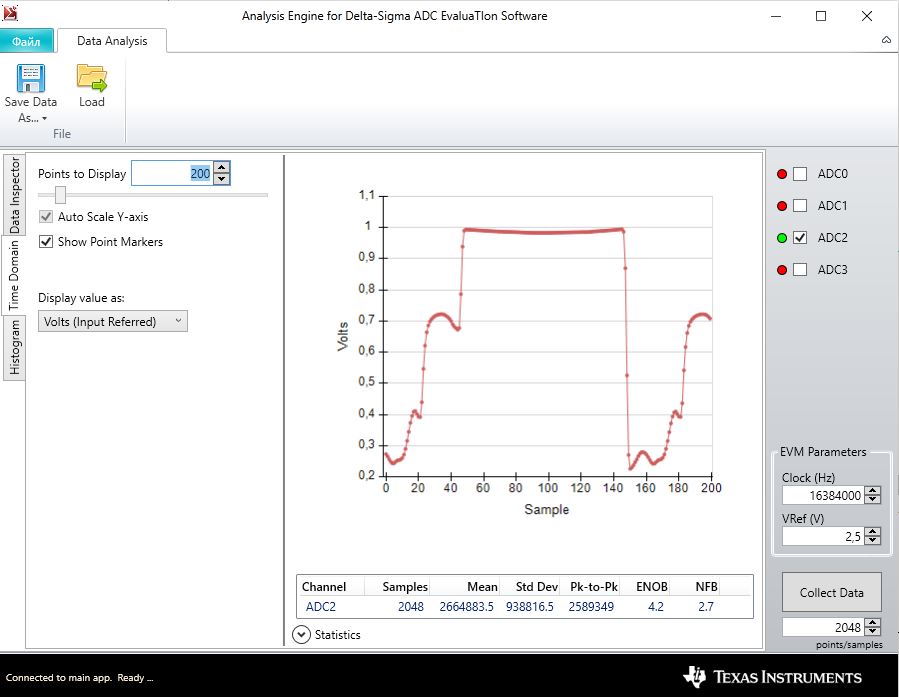Open the Save Data As dropdown arrow
The height and width of the screenshot is (697, 899).
point(44,119)
